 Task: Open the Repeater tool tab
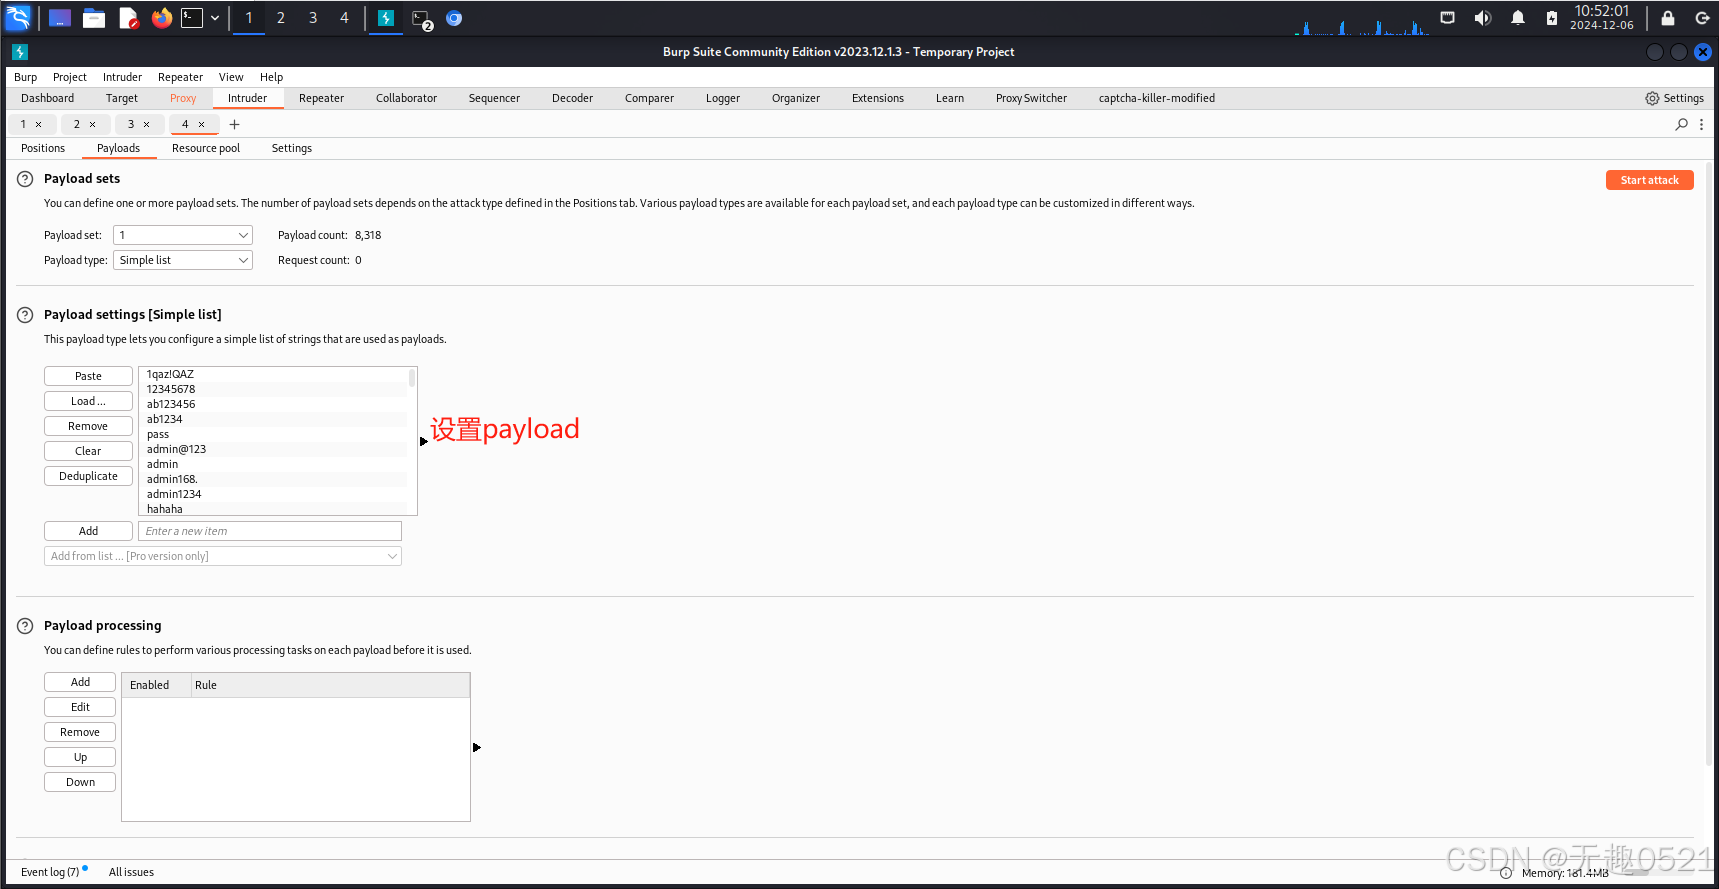pos(321,98)
